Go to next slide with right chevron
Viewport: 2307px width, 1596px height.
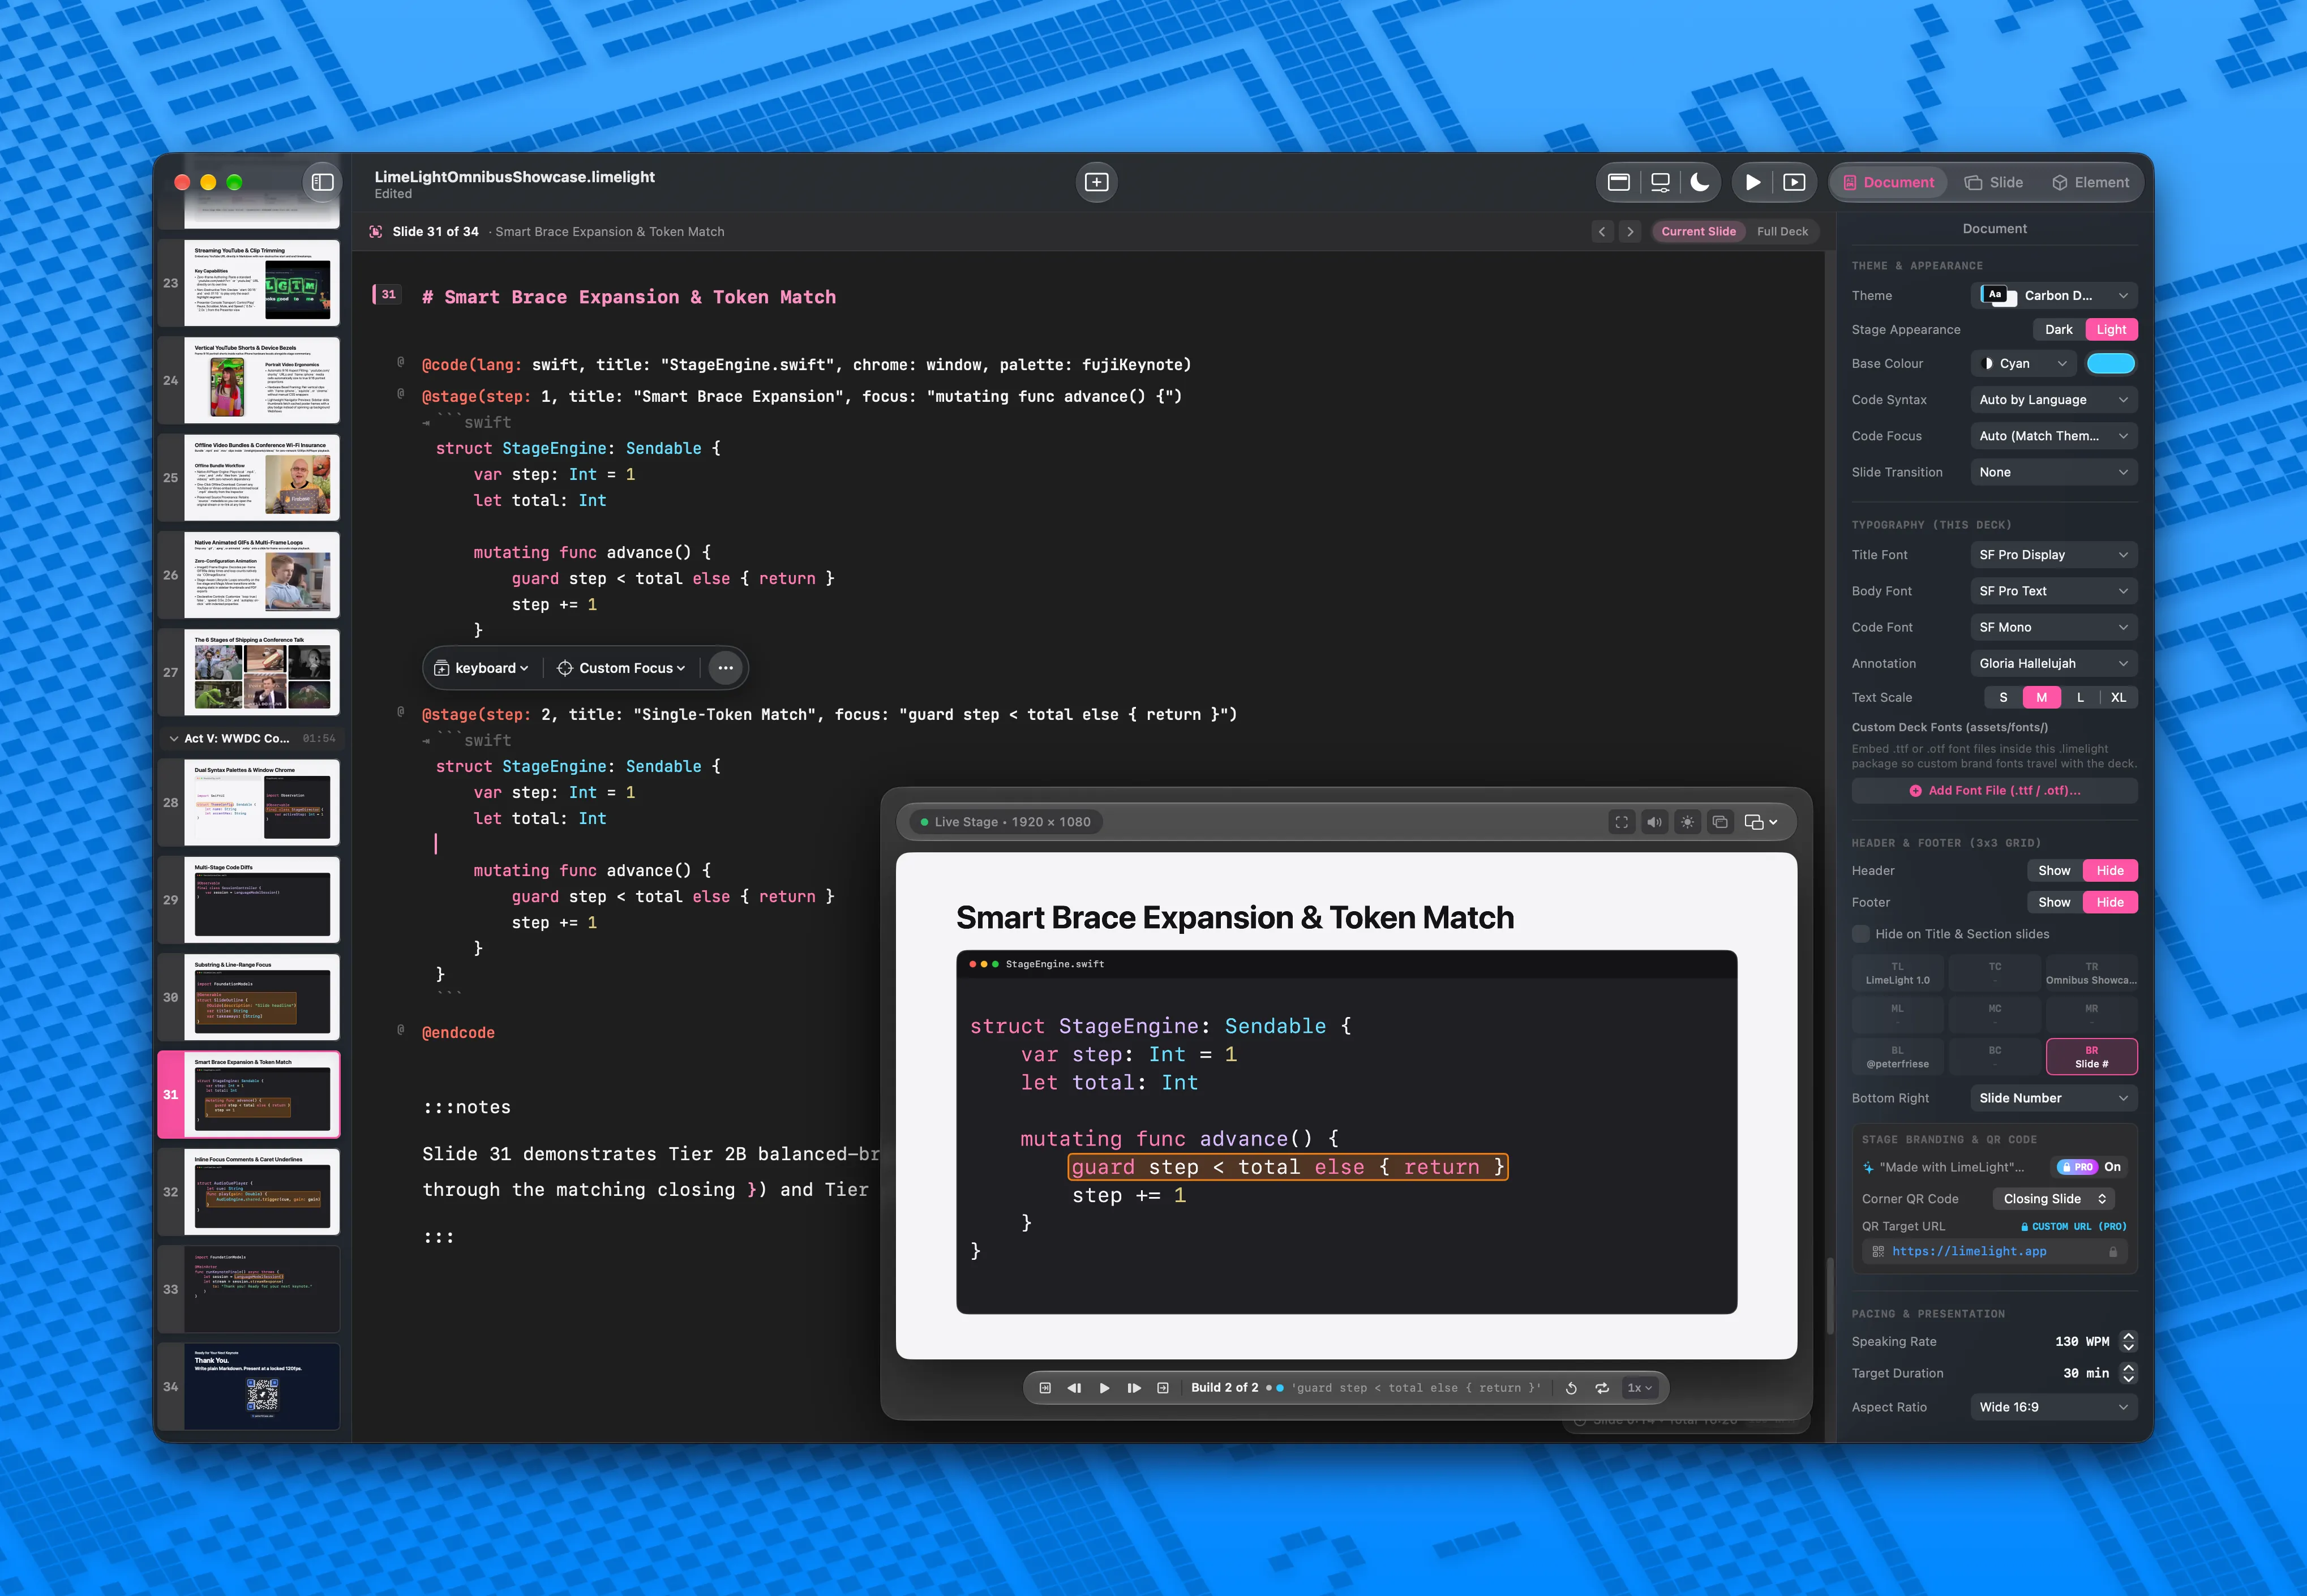coord(1630,231)
